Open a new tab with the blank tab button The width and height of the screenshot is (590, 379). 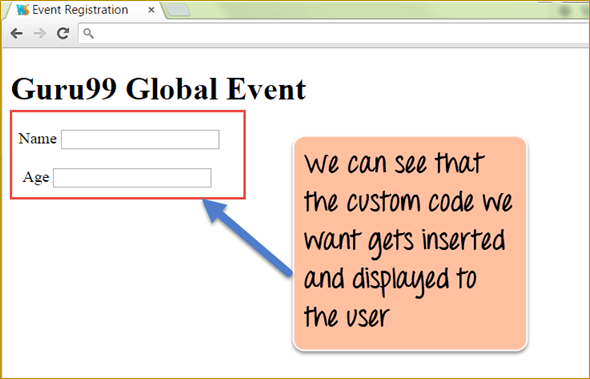(178, 10)
